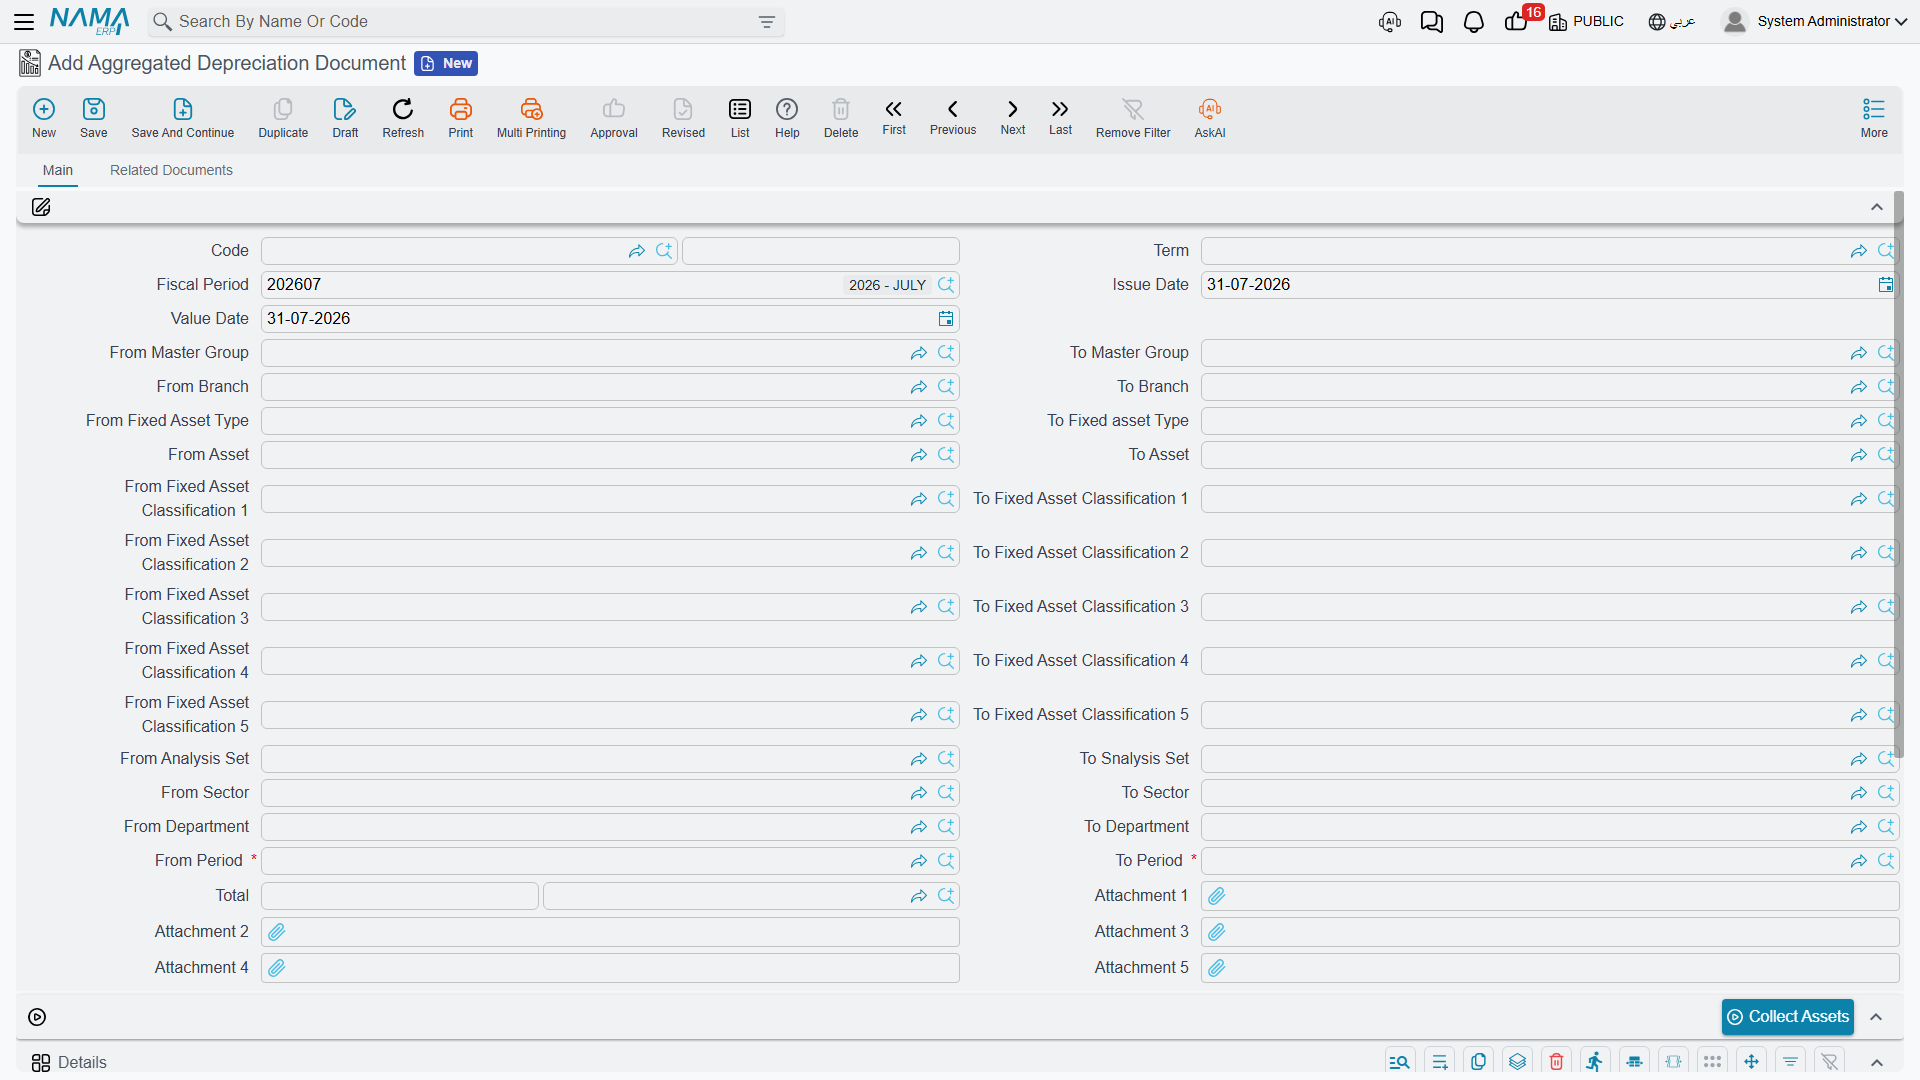Image resolution: width=1920 pixels, height=1080 pixels.
Task: Click the copy lines icon in Details
Action: point(1479,1062)
